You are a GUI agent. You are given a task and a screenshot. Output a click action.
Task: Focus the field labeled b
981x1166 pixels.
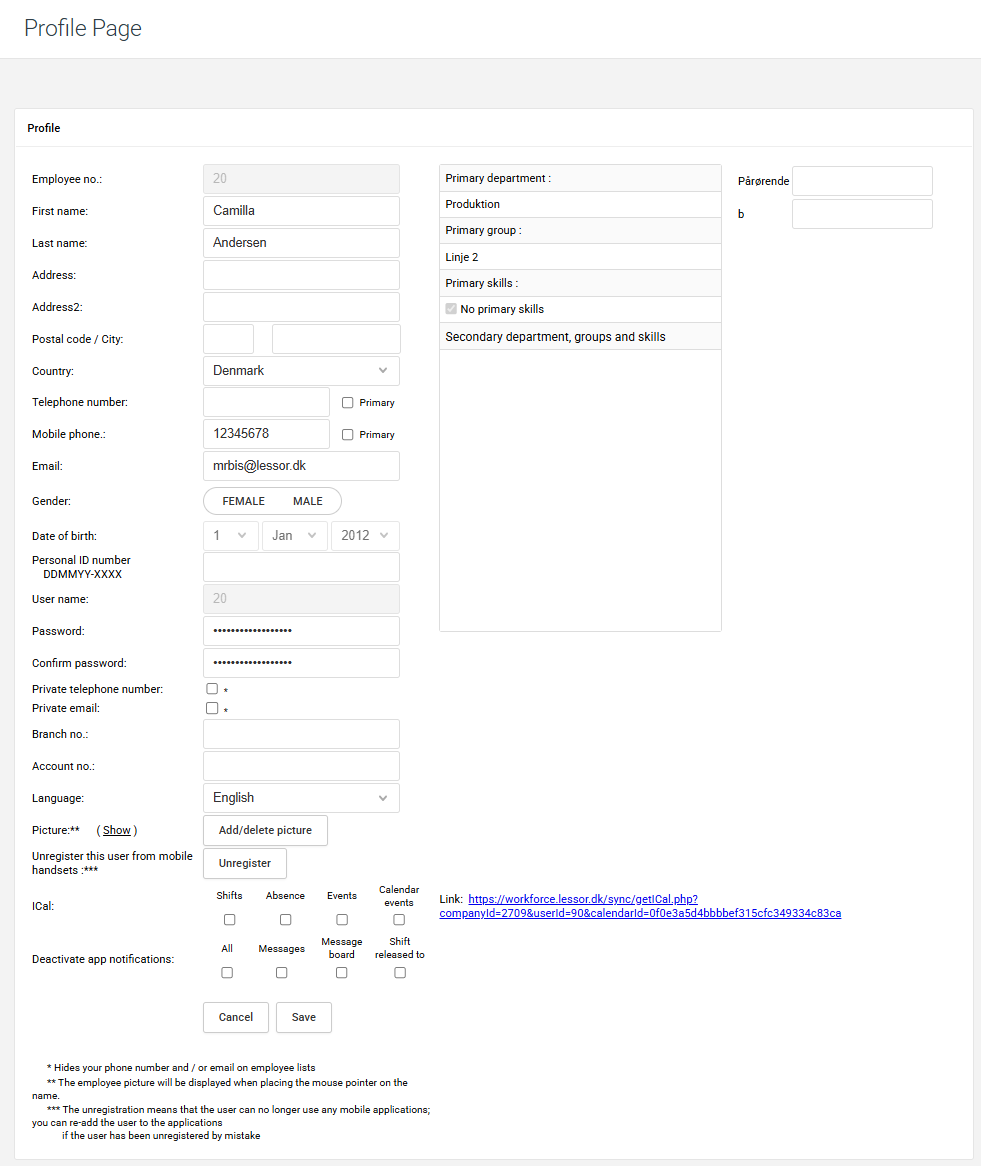point(862,213)
